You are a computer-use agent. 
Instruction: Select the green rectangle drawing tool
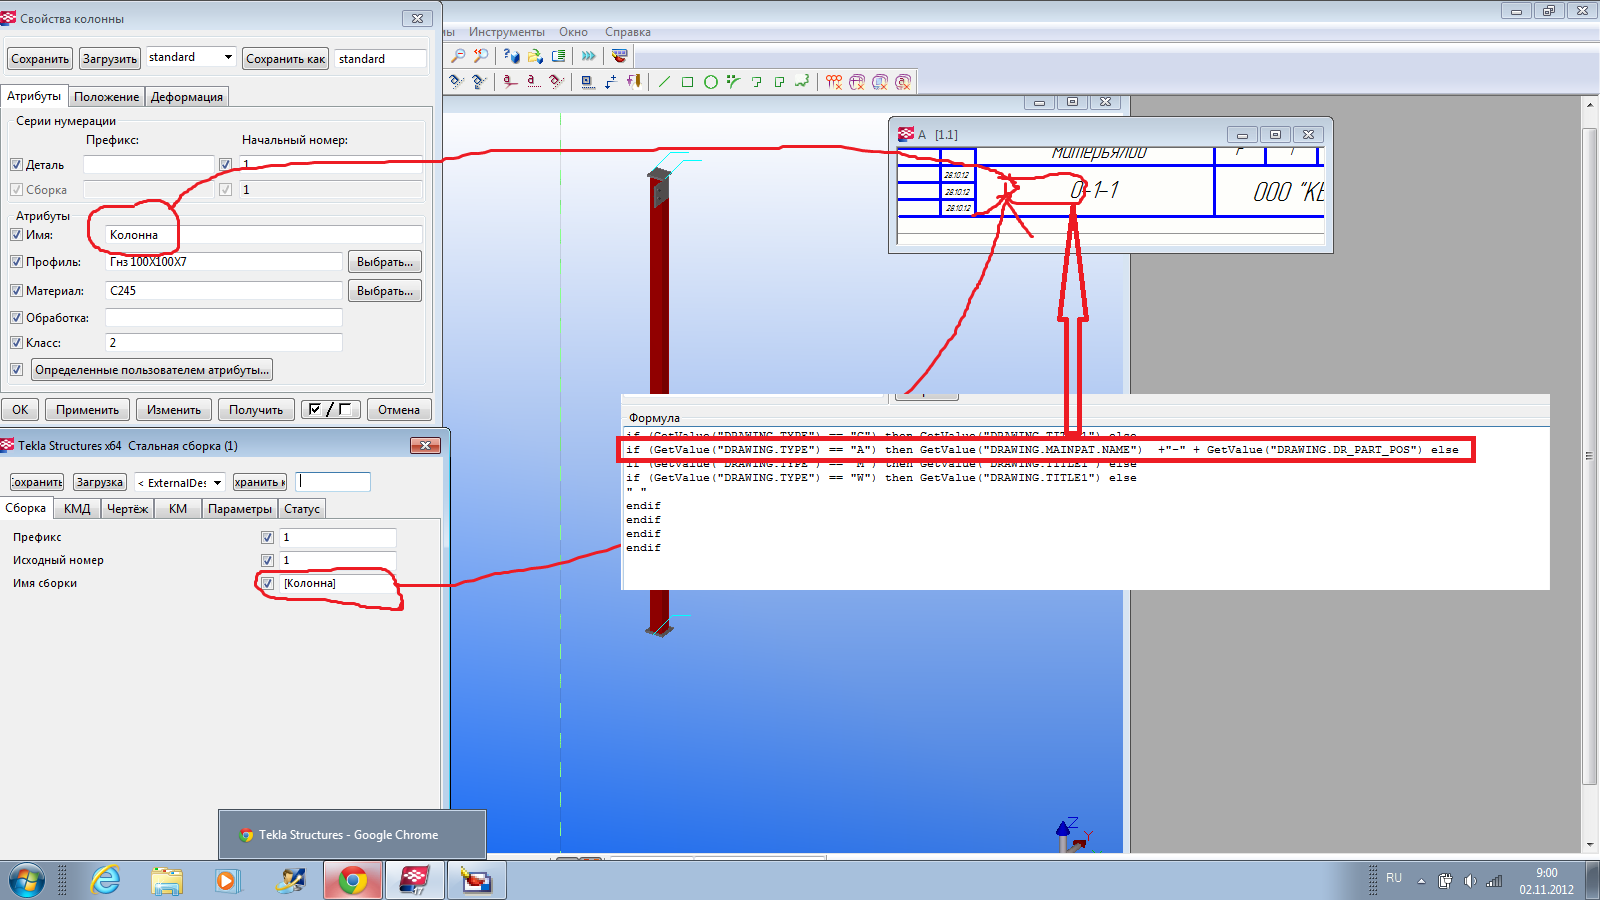688,82
